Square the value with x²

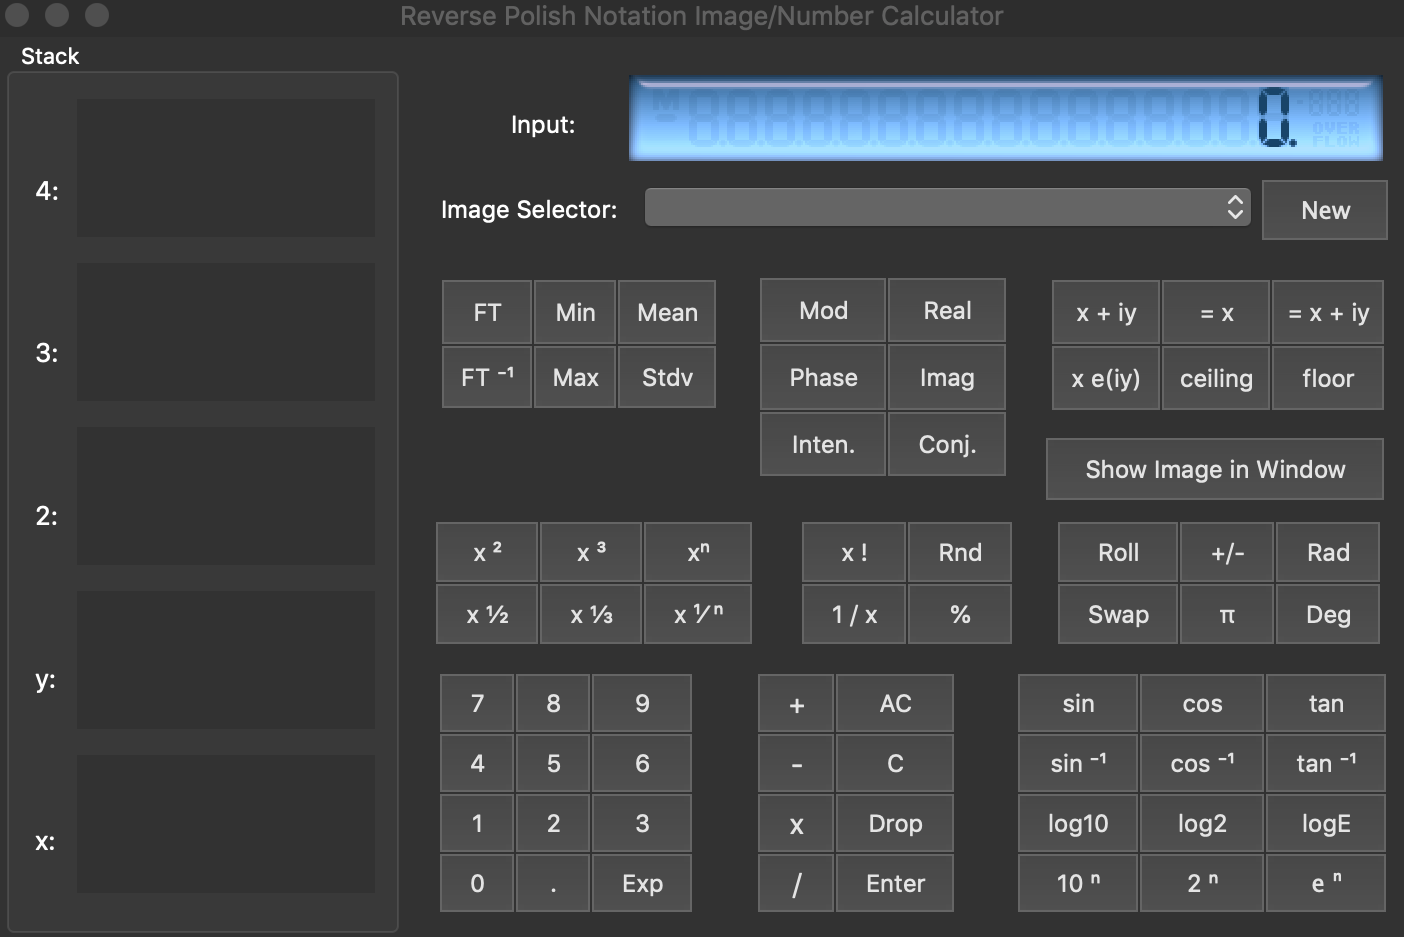tap(487, 552)
